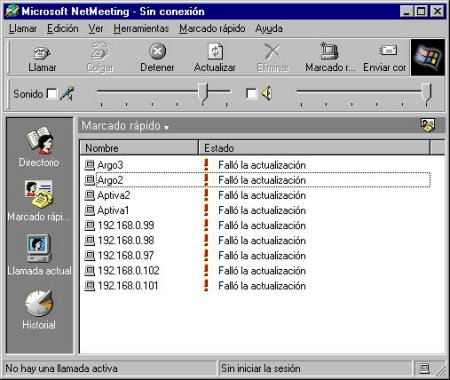450x380 pixels.
Task: Open the Ayuda menu
Action: pyautogui.click(x=269, y=29)
